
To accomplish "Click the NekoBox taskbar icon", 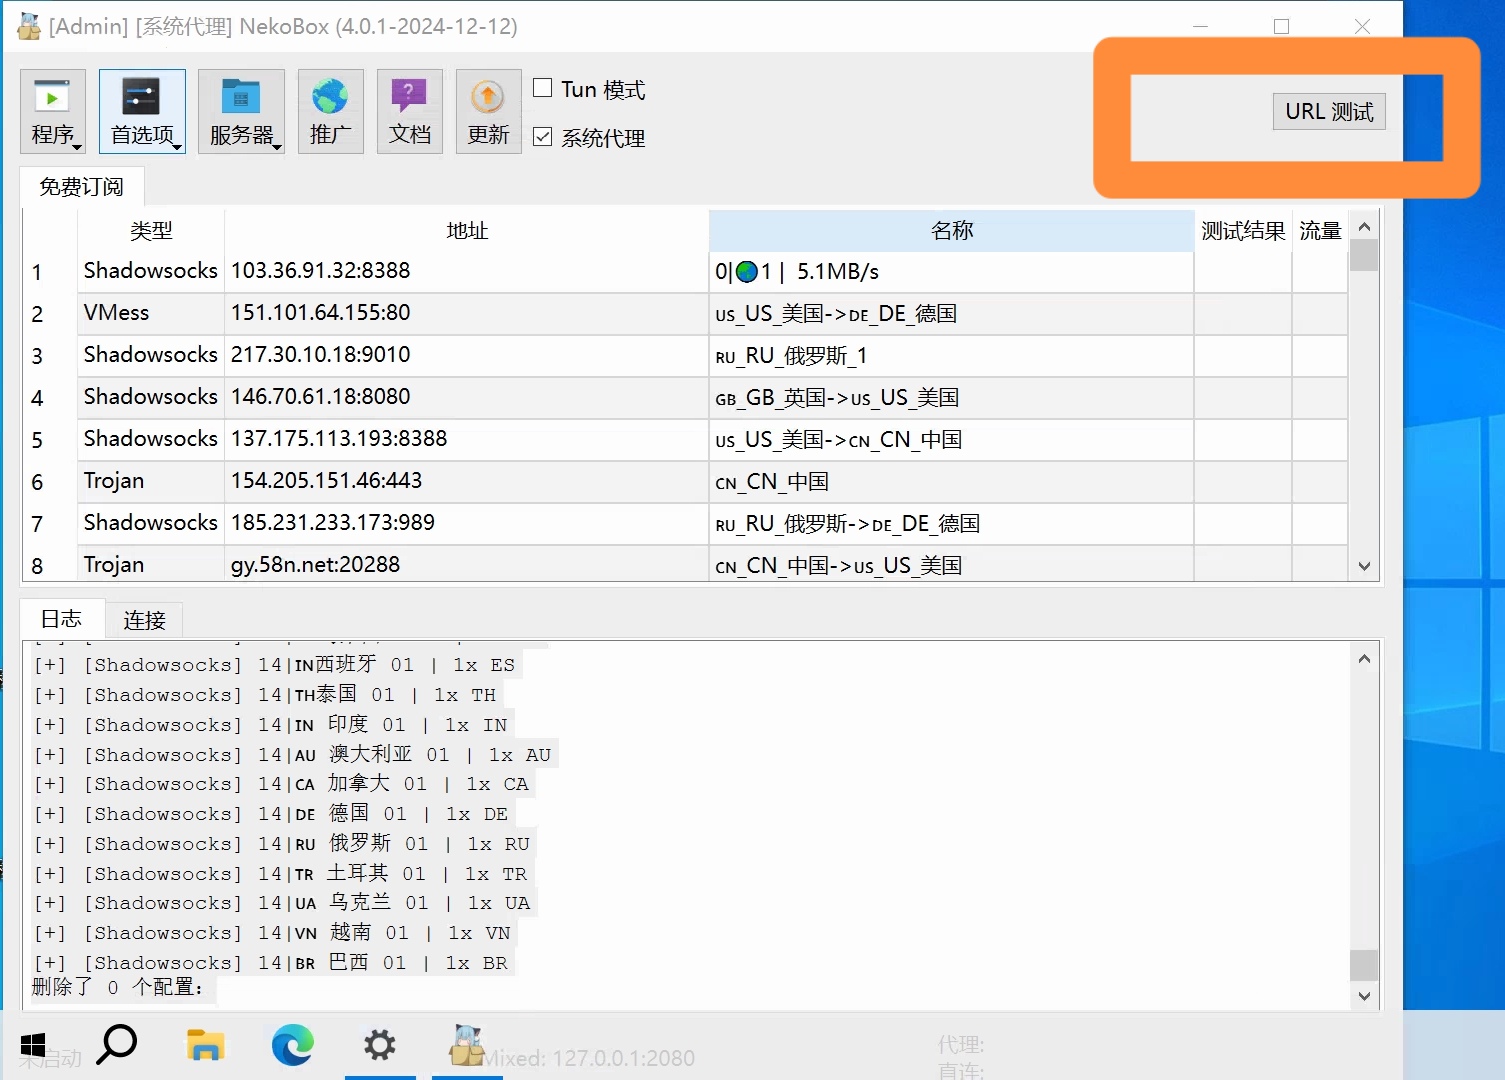I will [x=467, y=1046].
